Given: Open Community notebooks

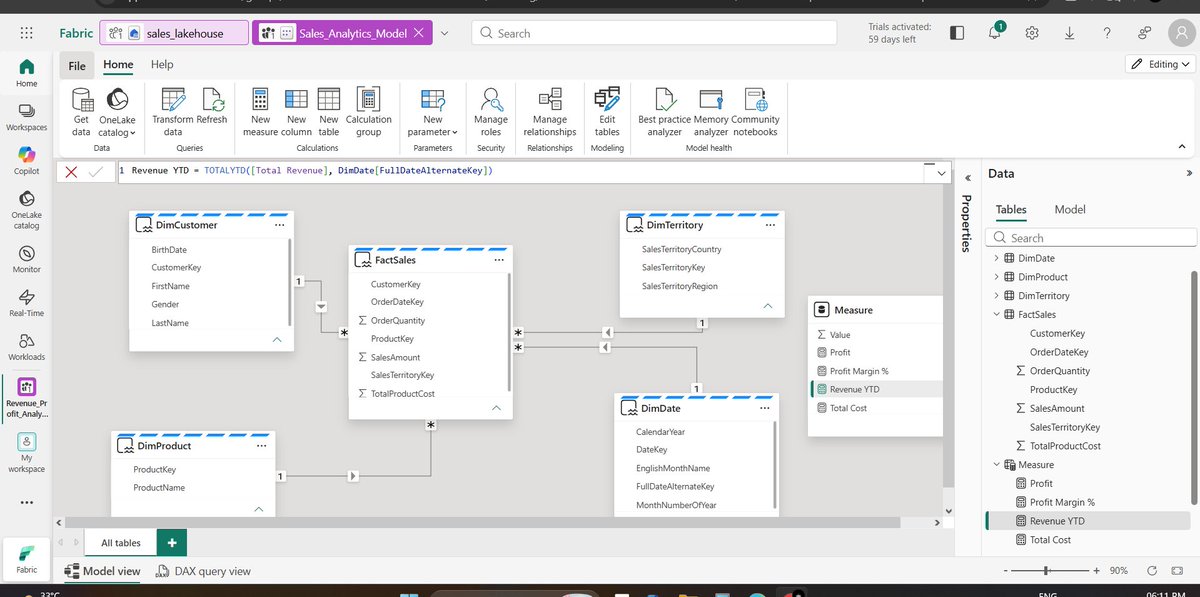Looking at the screenshot, I should [755, 112].
